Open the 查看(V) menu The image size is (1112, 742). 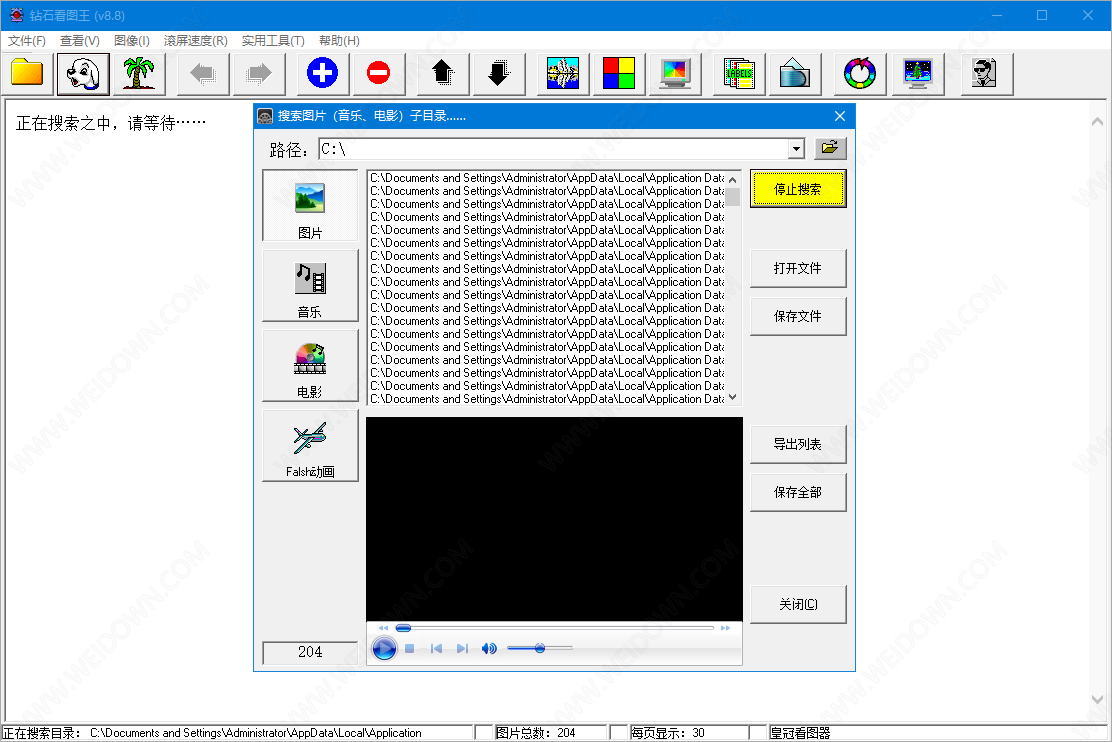point(79,40)
